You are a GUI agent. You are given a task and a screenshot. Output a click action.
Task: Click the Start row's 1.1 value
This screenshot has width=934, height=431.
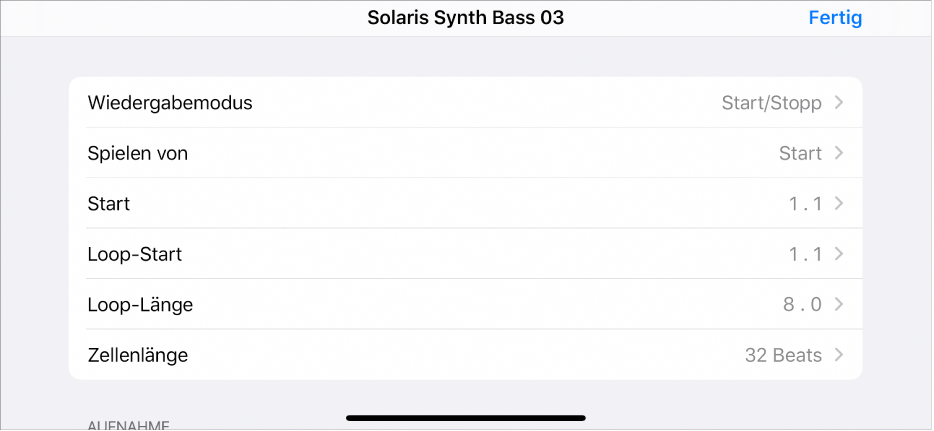point(805,204)
